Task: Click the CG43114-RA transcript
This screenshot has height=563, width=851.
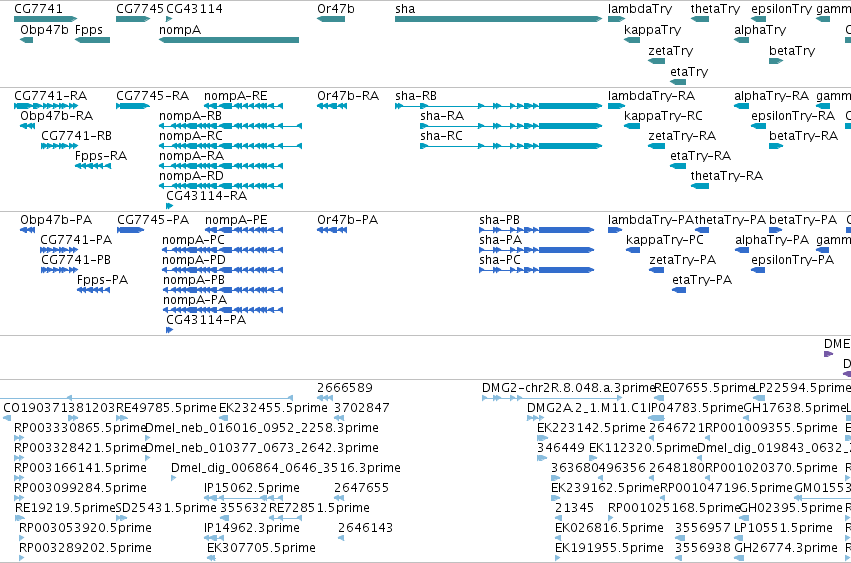Action: click(x=169, y=206)
